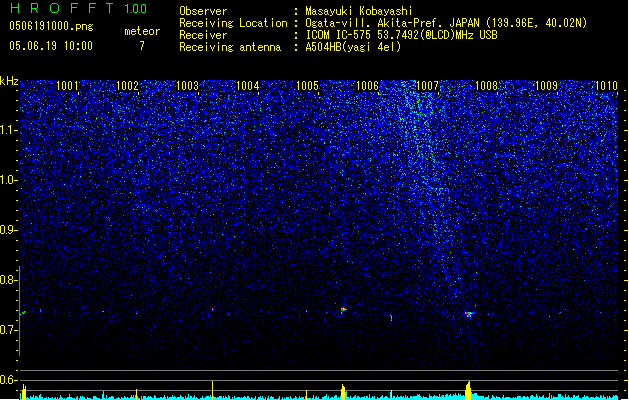Click the kHz axis unit label

coord(9,81)
